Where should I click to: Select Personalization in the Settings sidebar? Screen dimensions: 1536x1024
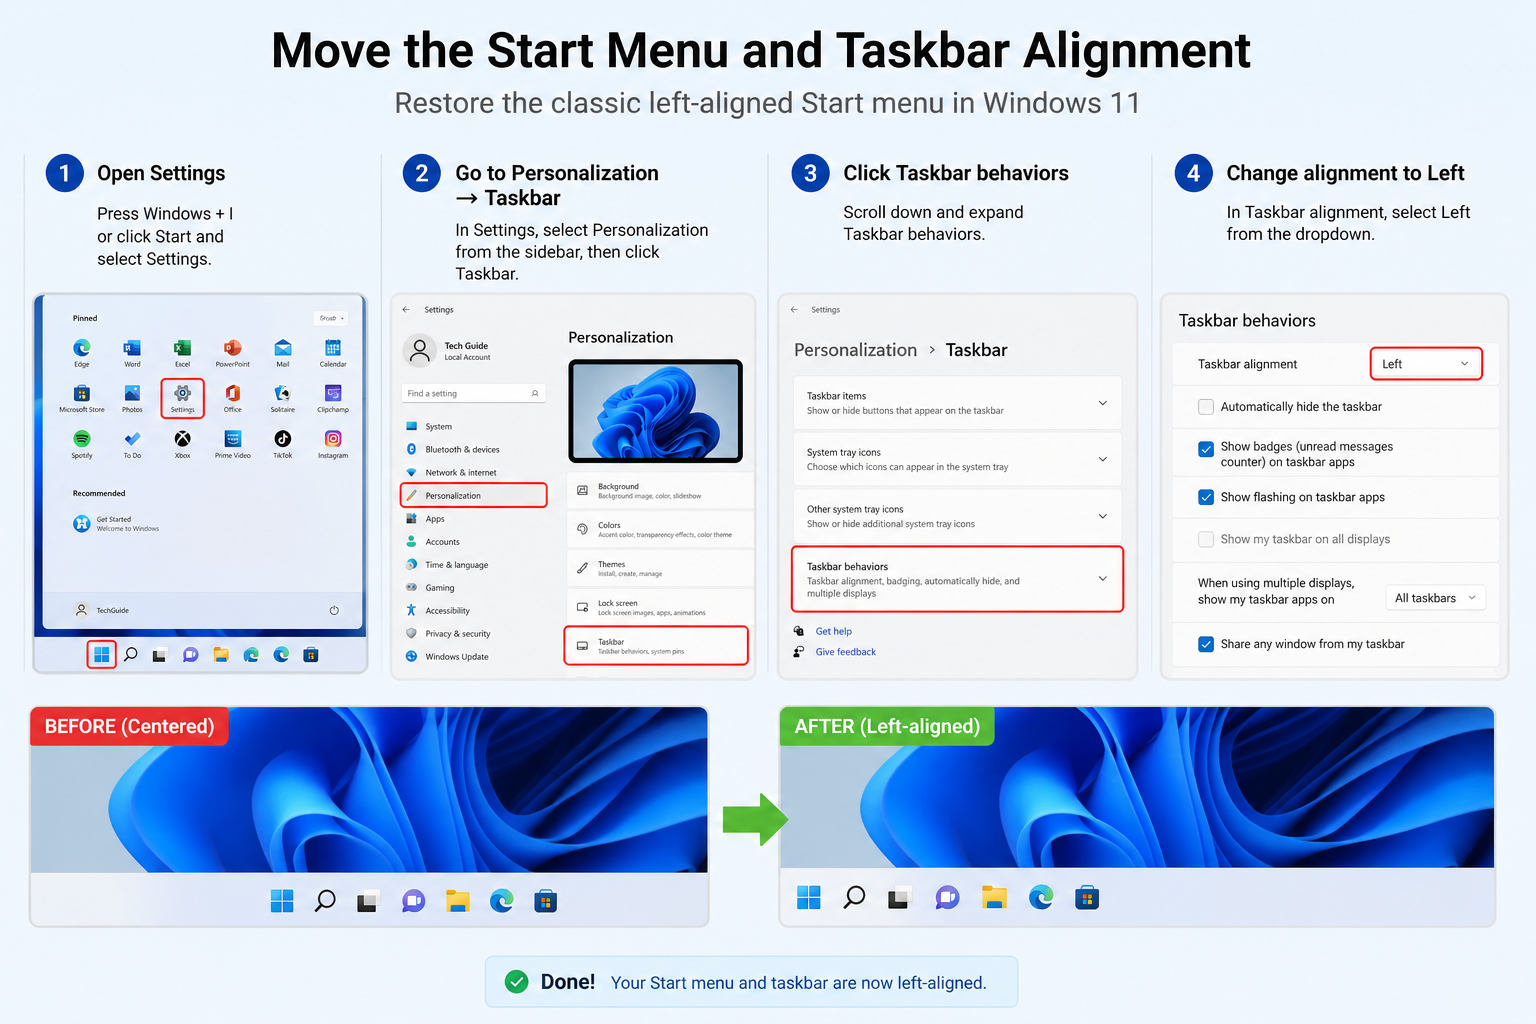(x=474, y=495)
